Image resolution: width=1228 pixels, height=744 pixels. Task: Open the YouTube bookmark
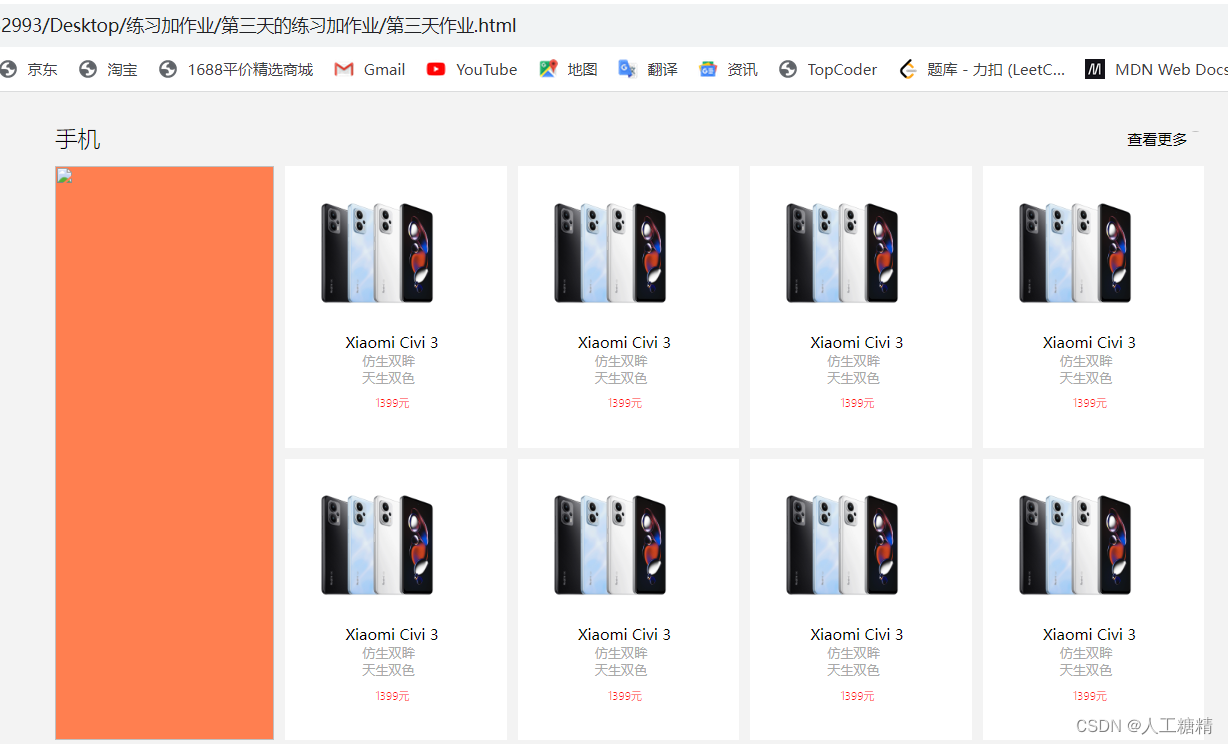coord(472,69)
